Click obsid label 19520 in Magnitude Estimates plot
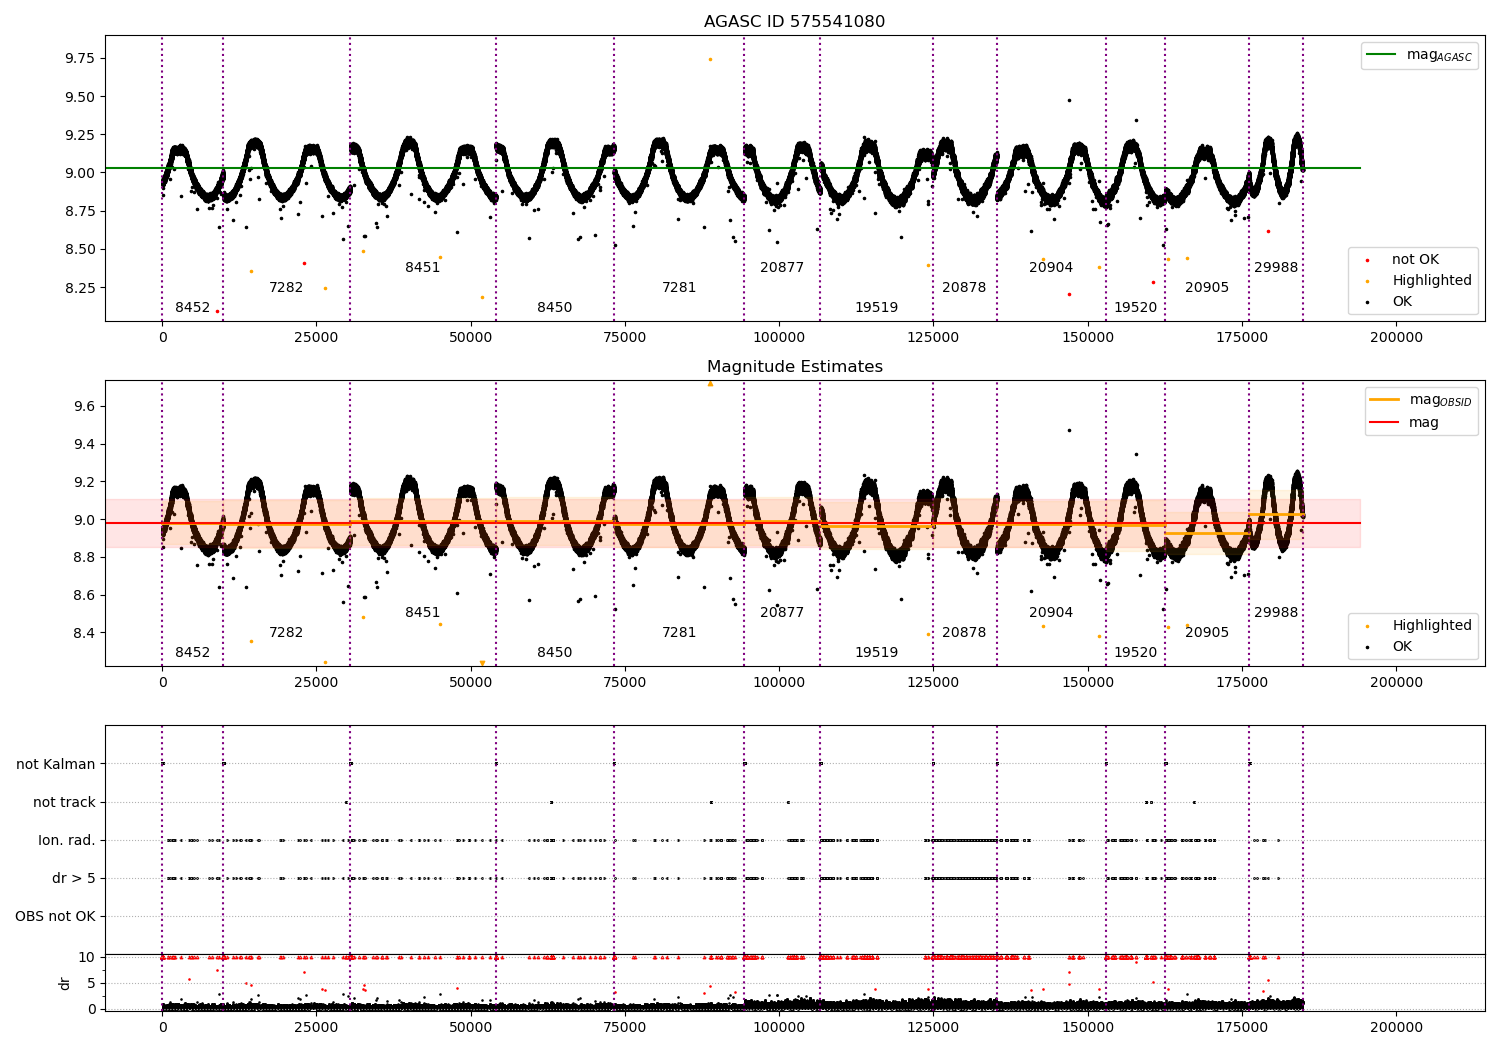Viewport: 1500px width, 1050px height. click(1136, 653)
